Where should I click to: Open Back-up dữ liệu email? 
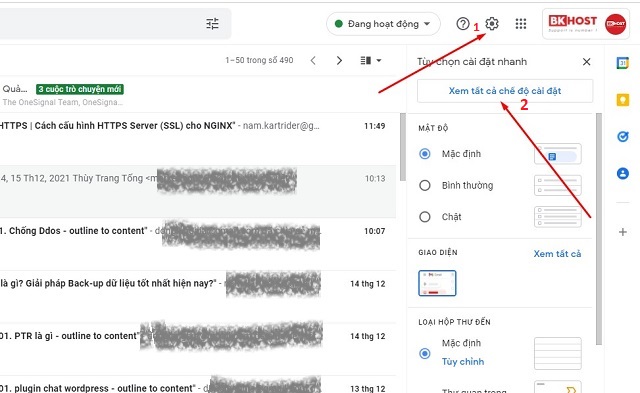[x=198, y=297]
